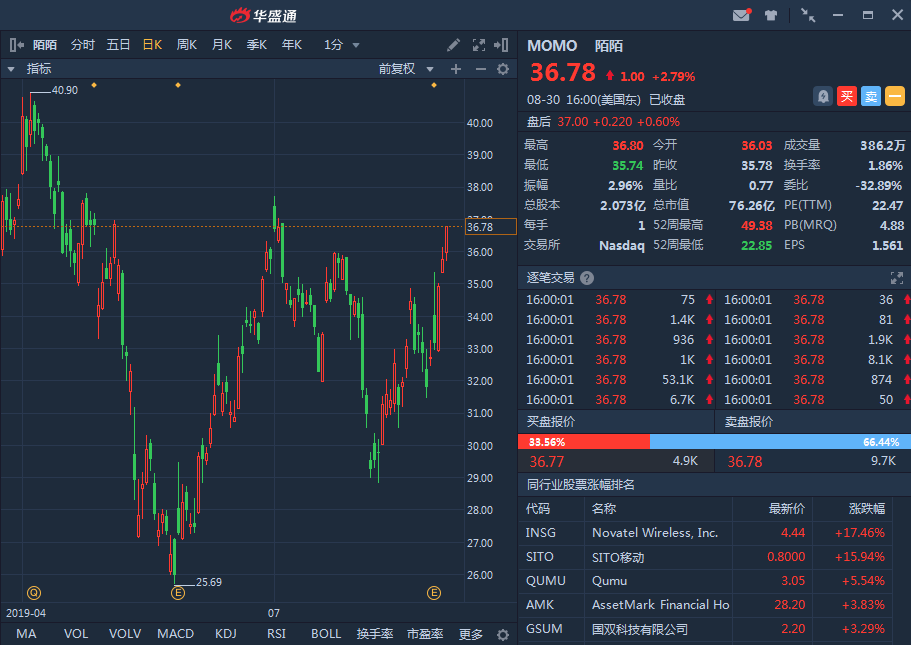Sort by 代码 column header

coord(538,509)
